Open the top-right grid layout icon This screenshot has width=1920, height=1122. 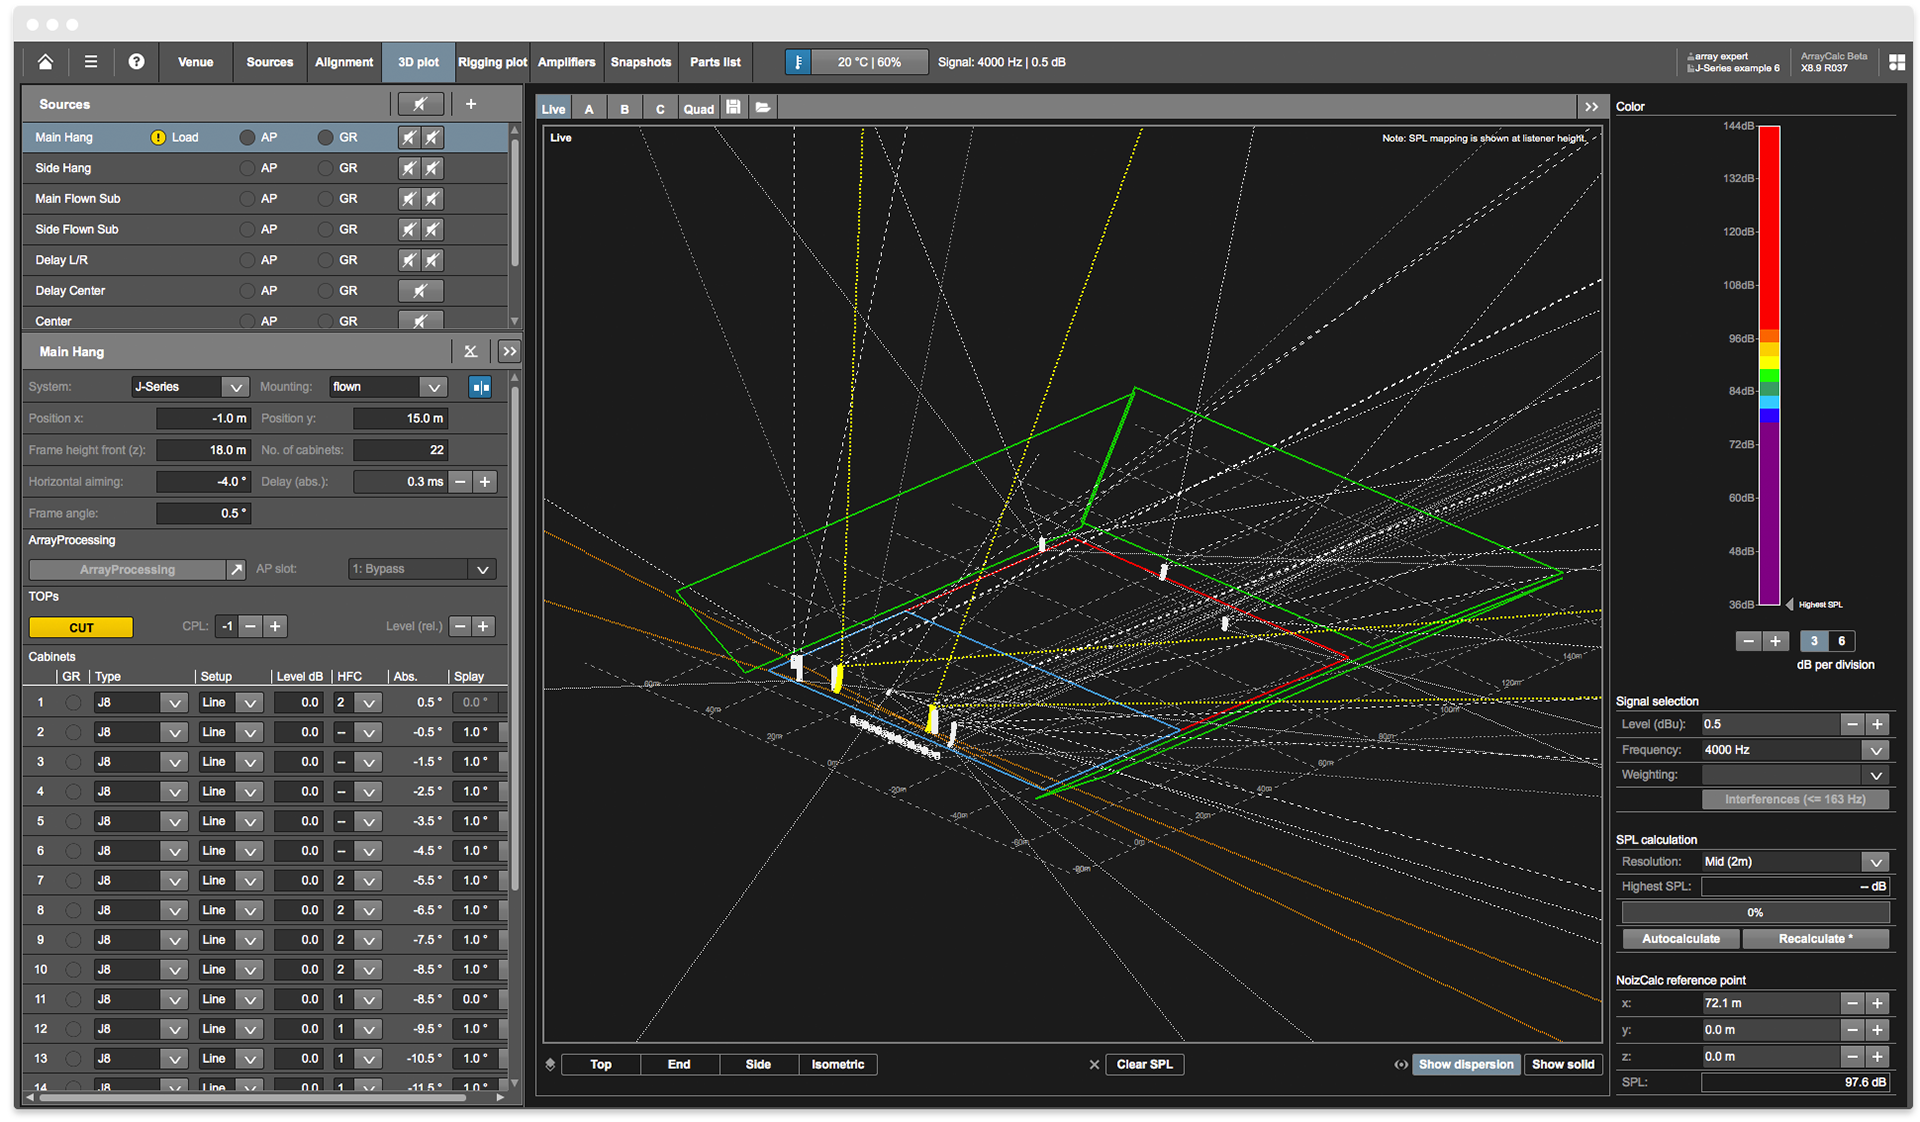click(x=1896, y=62)
